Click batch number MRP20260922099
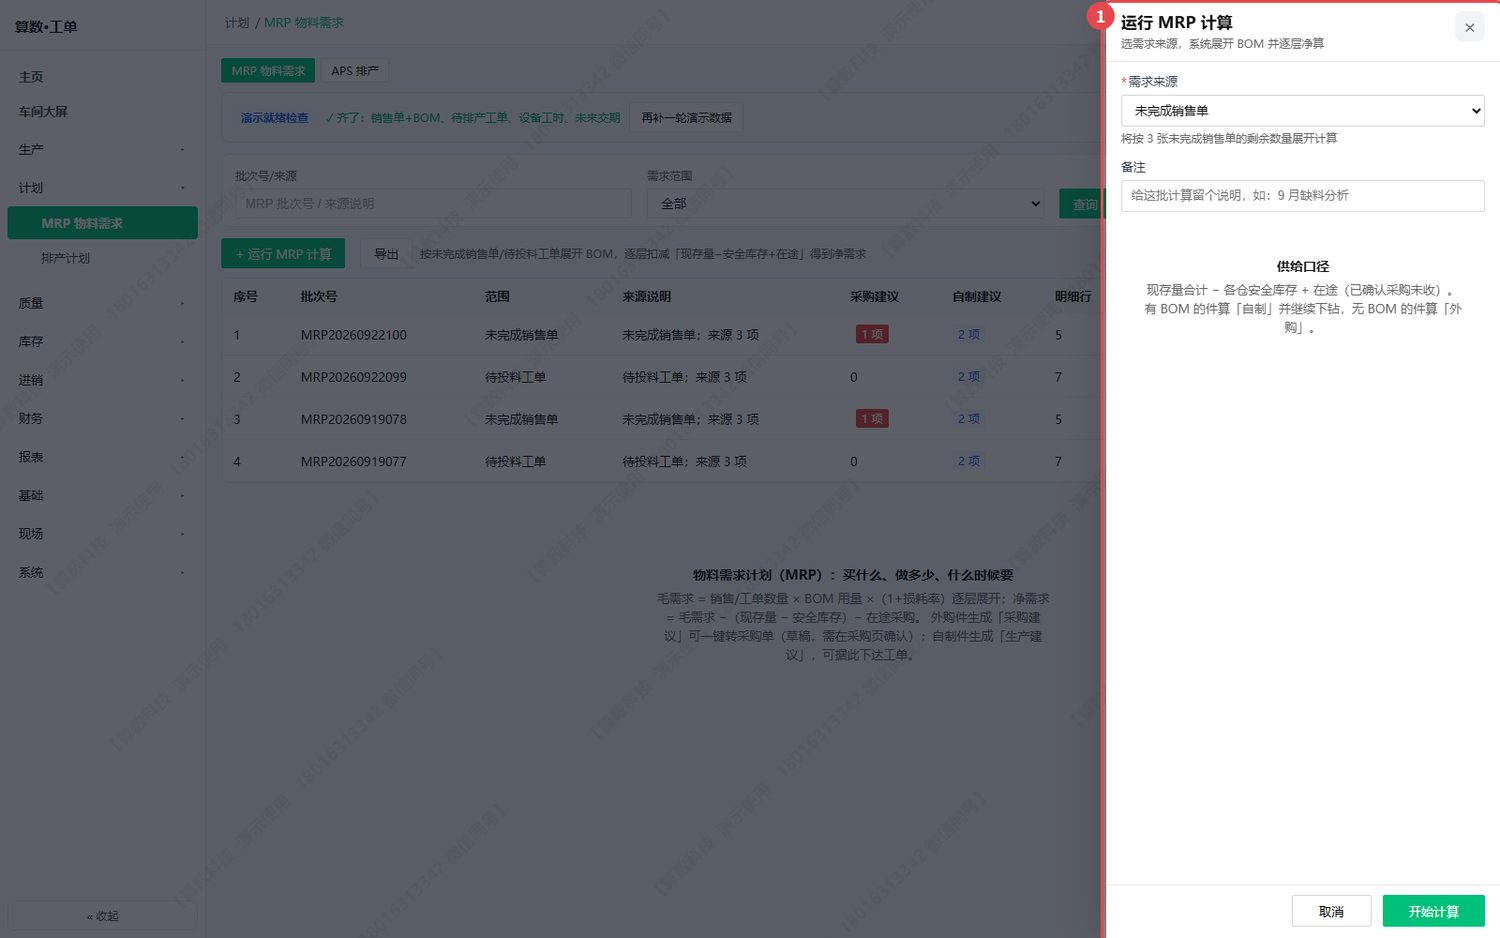 (354, 377)
